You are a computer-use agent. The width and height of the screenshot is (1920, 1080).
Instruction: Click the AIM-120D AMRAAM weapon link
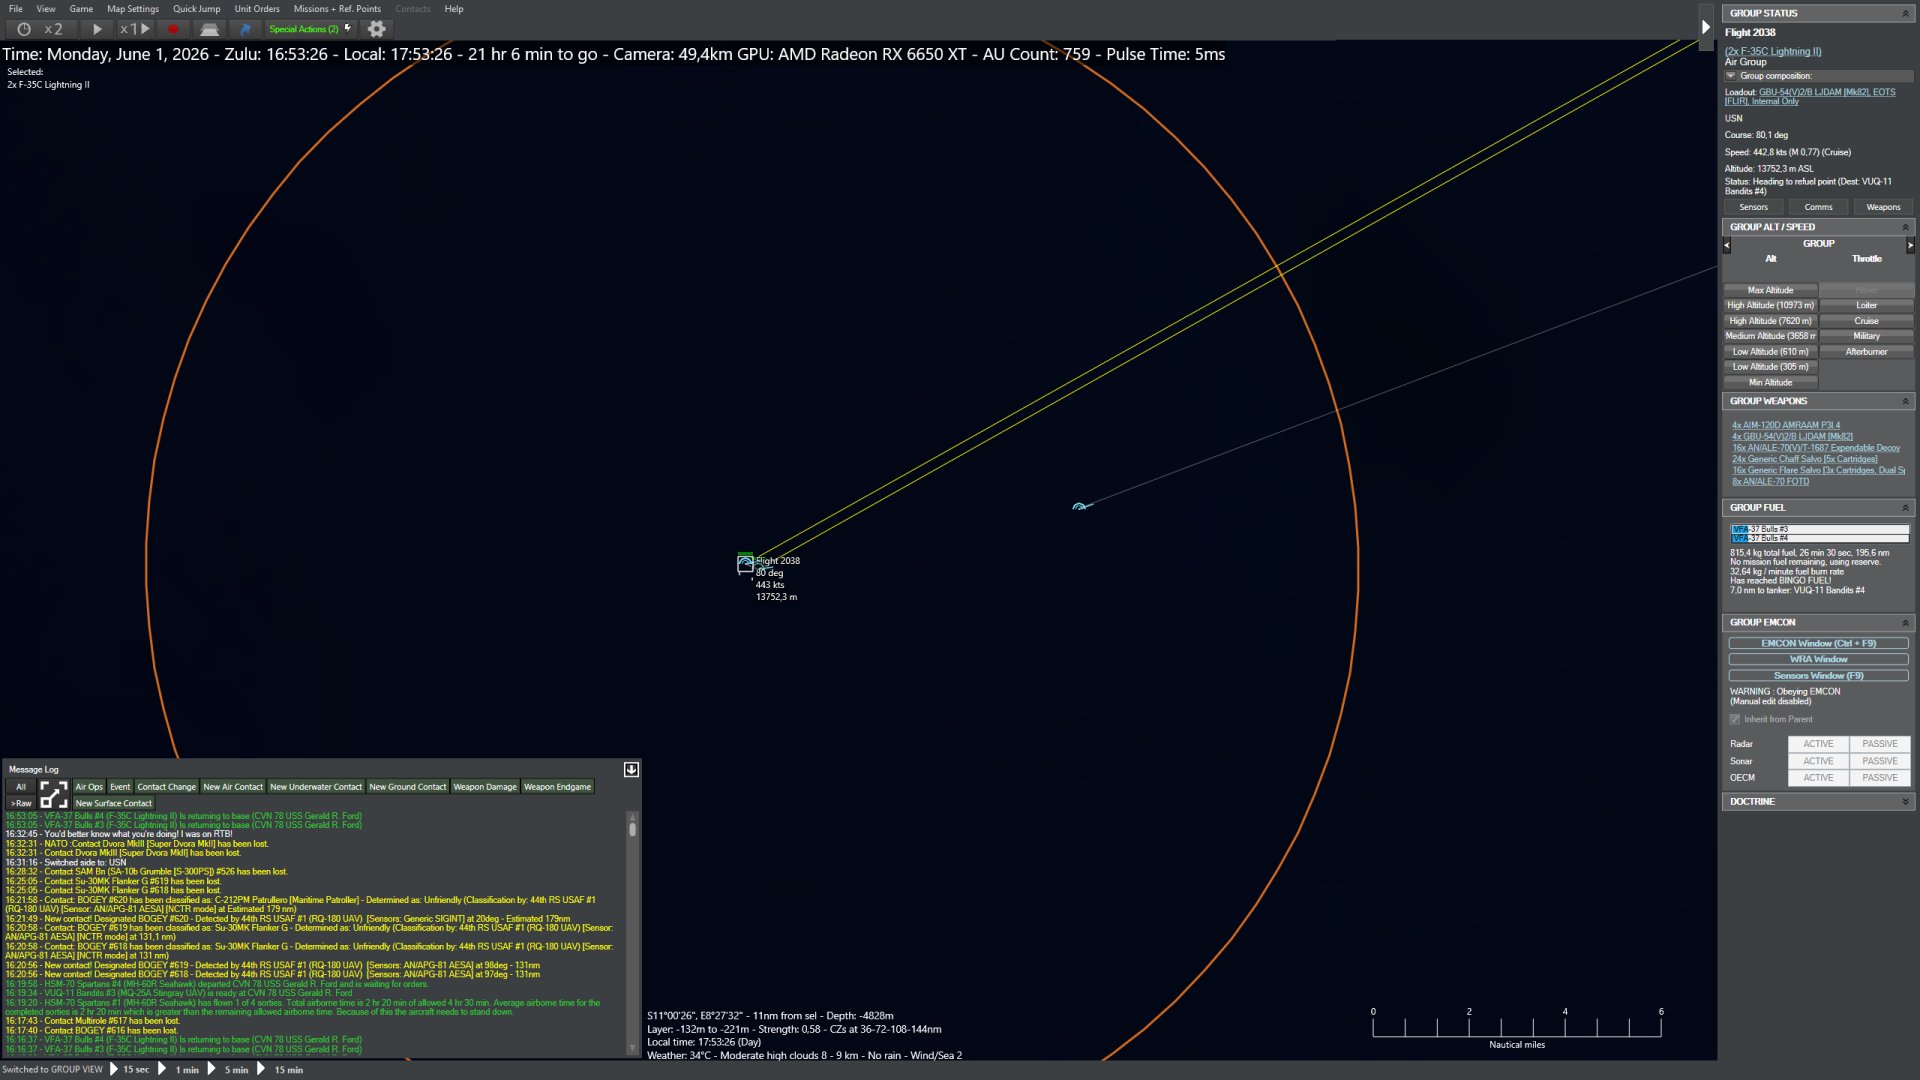(x=1785, y=425)
